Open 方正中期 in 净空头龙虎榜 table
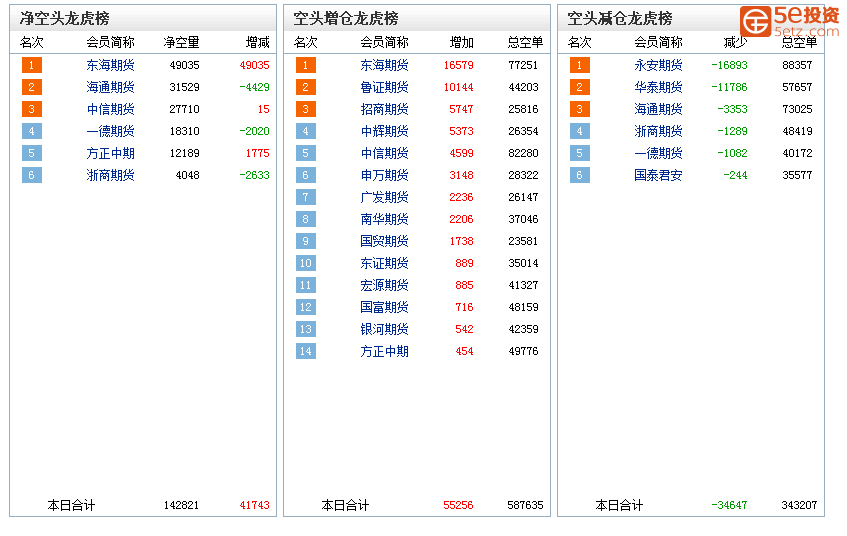 [x=110, y=153]
